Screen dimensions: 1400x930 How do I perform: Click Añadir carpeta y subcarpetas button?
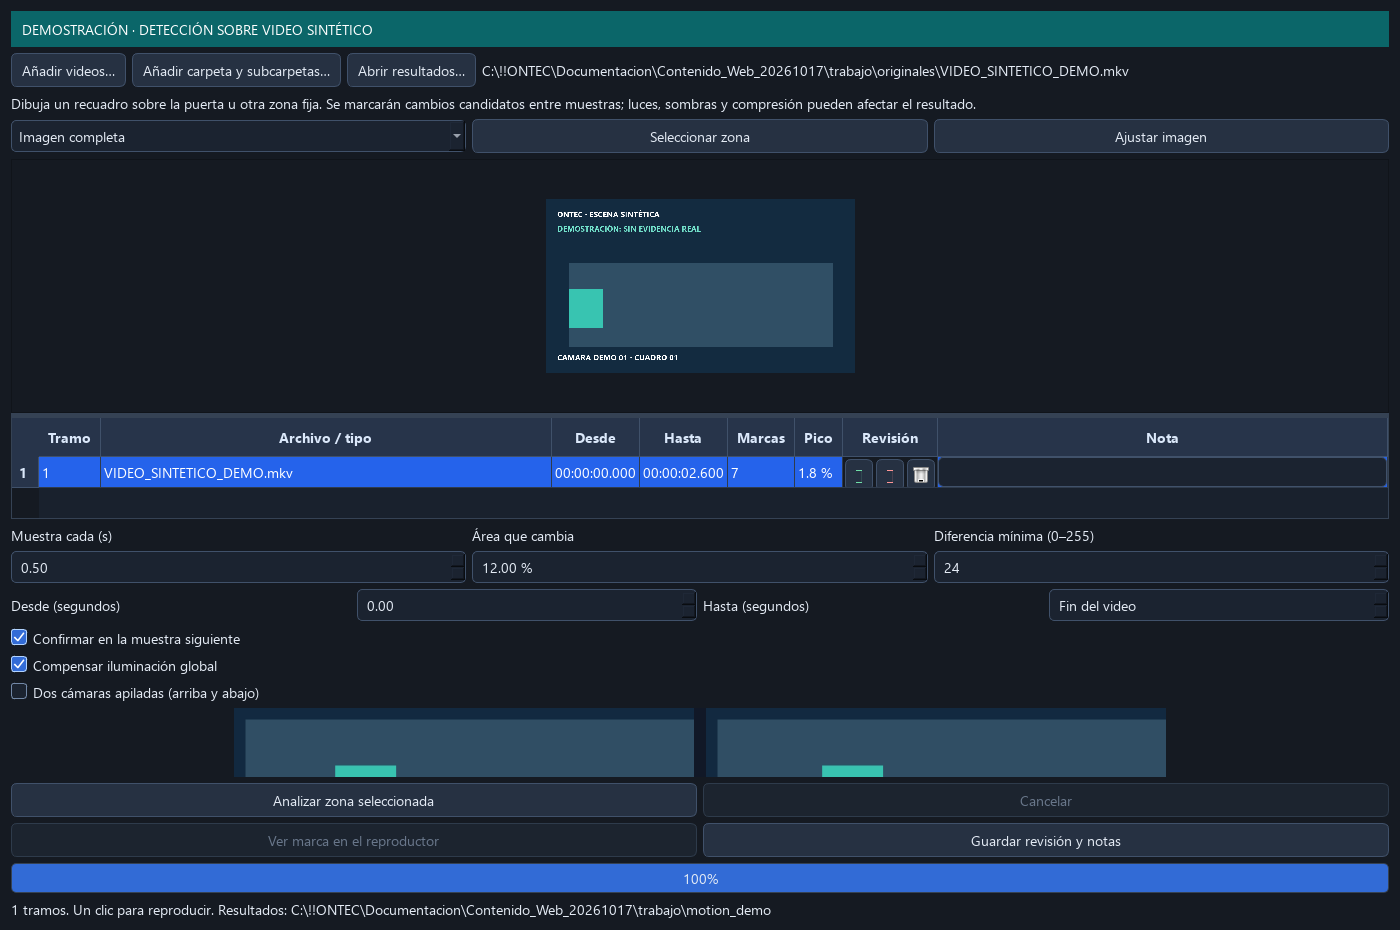(x=236, y=71)
